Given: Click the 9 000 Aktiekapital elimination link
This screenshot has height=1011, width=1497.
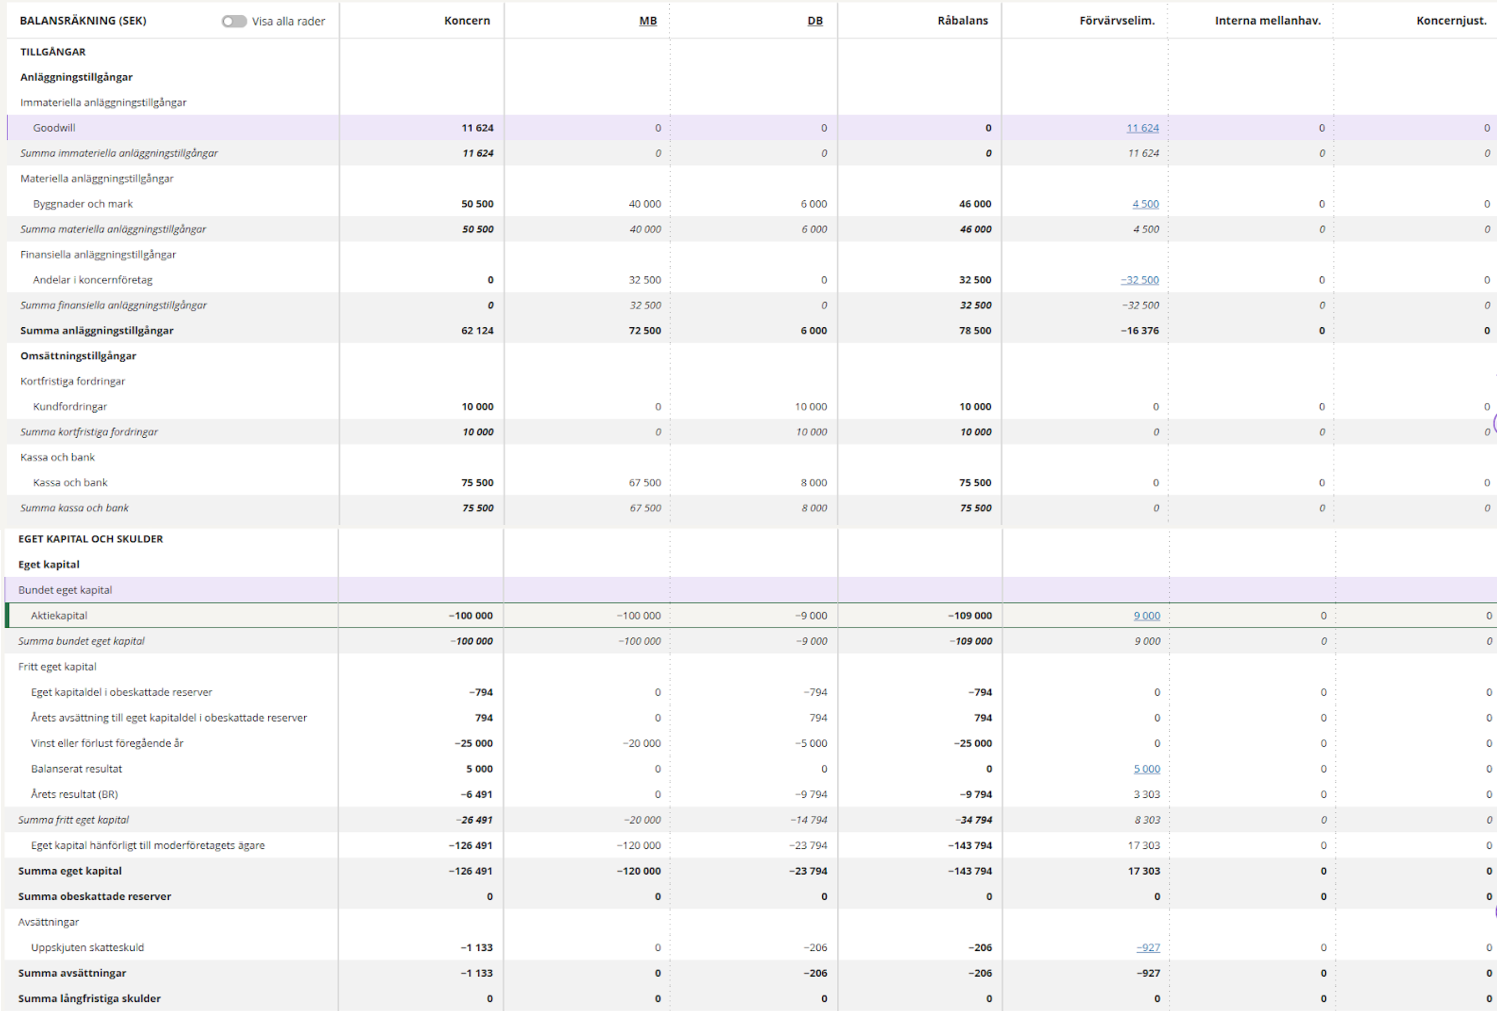Looking at the screenshot, I should (1146, 616).
